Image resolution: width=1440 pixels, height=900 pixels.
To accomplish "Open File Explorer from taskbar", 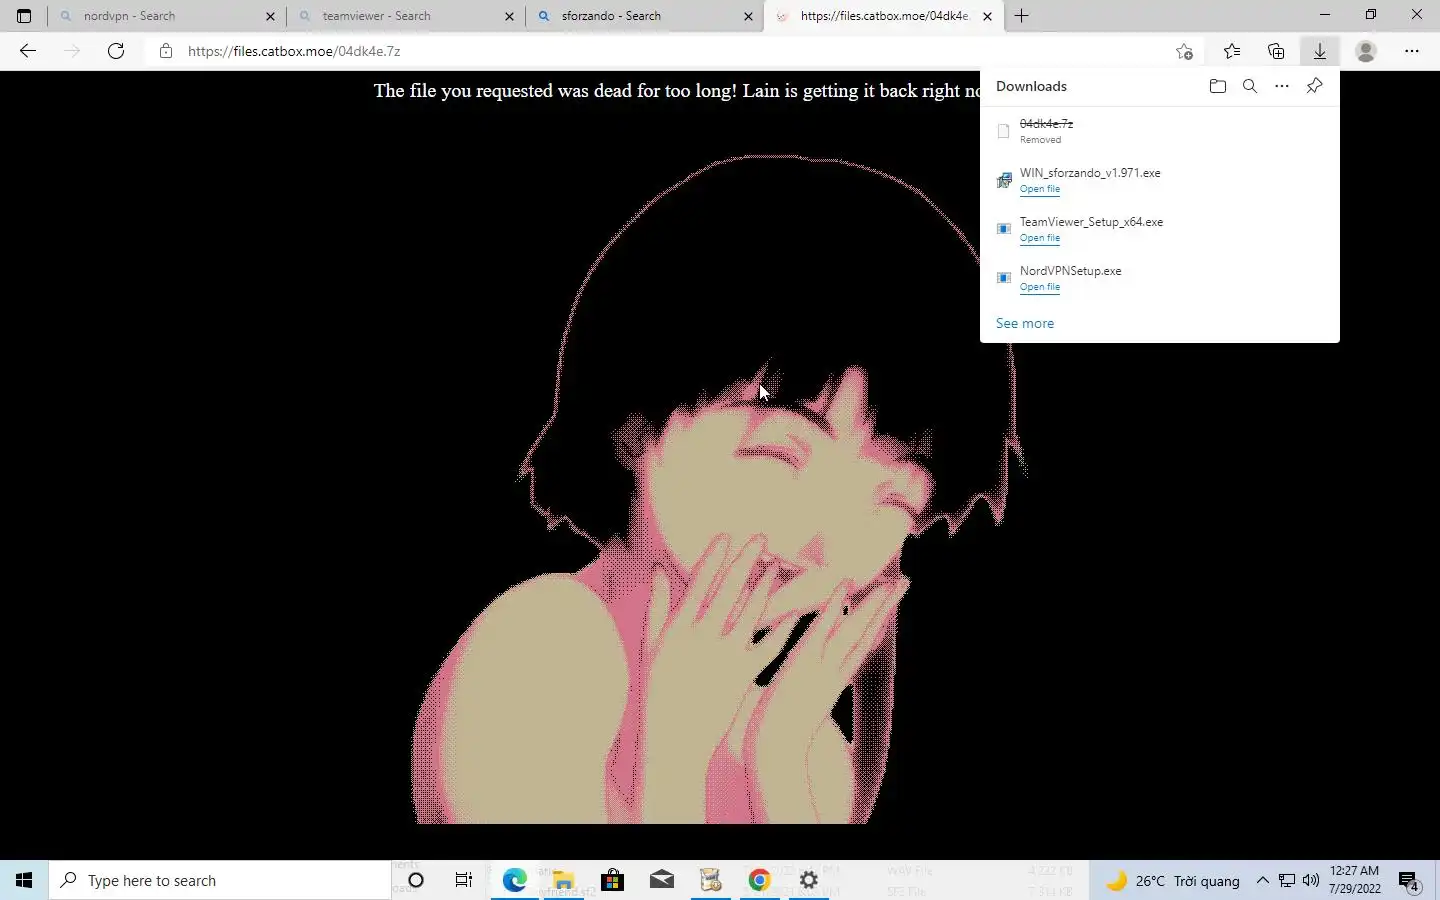I will [563, 880].
